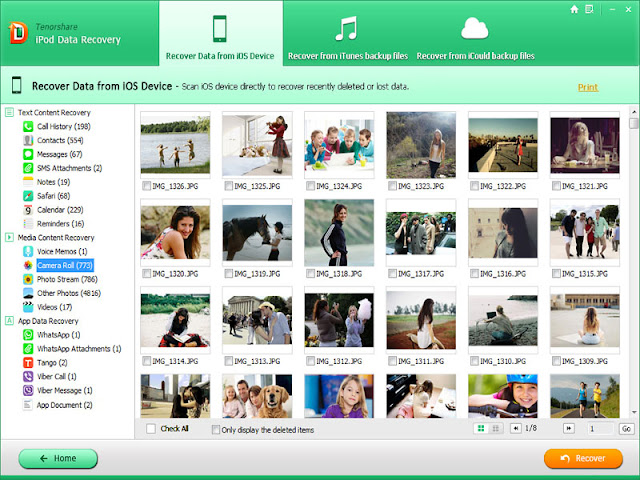Image resolution: width=640 pixels, height=480 pixels.
Task: Tick the IMG_1317.JPG checkbox
Action: pos(392,273)
